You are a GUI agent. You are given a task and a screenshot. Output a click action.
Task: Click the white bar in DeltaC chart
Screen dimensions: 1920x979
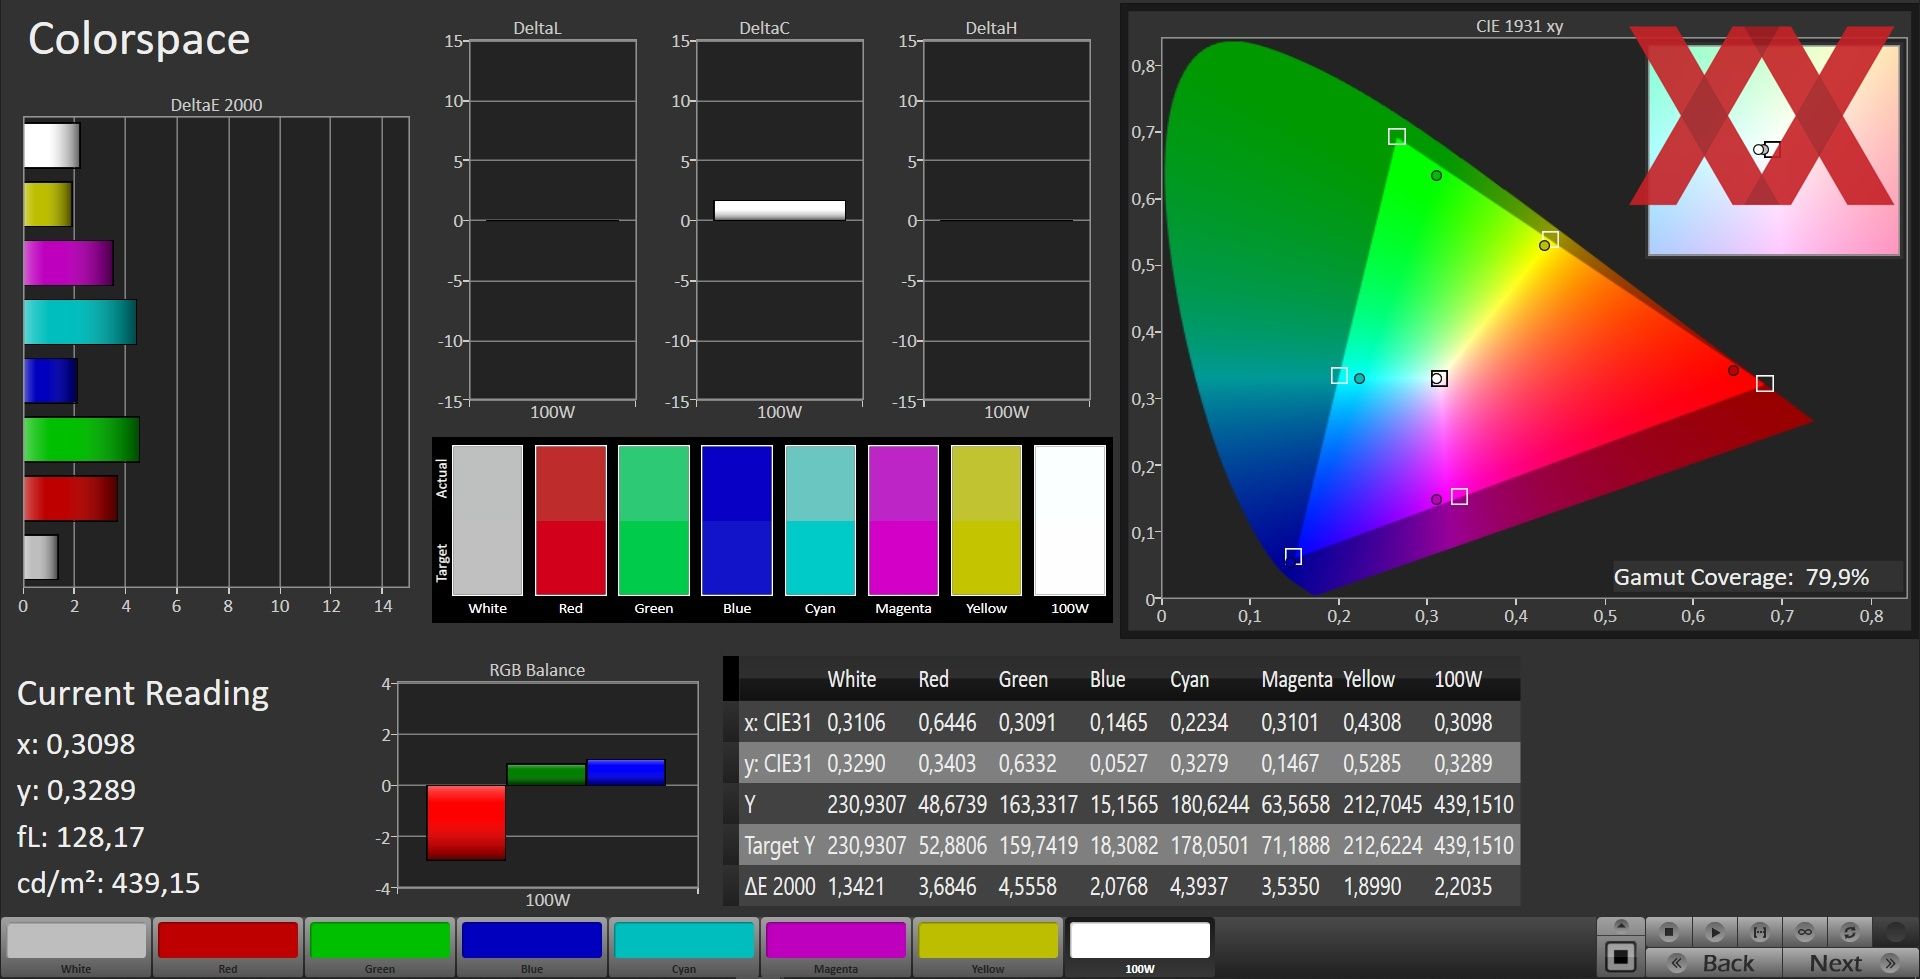[x=779, y=210]
